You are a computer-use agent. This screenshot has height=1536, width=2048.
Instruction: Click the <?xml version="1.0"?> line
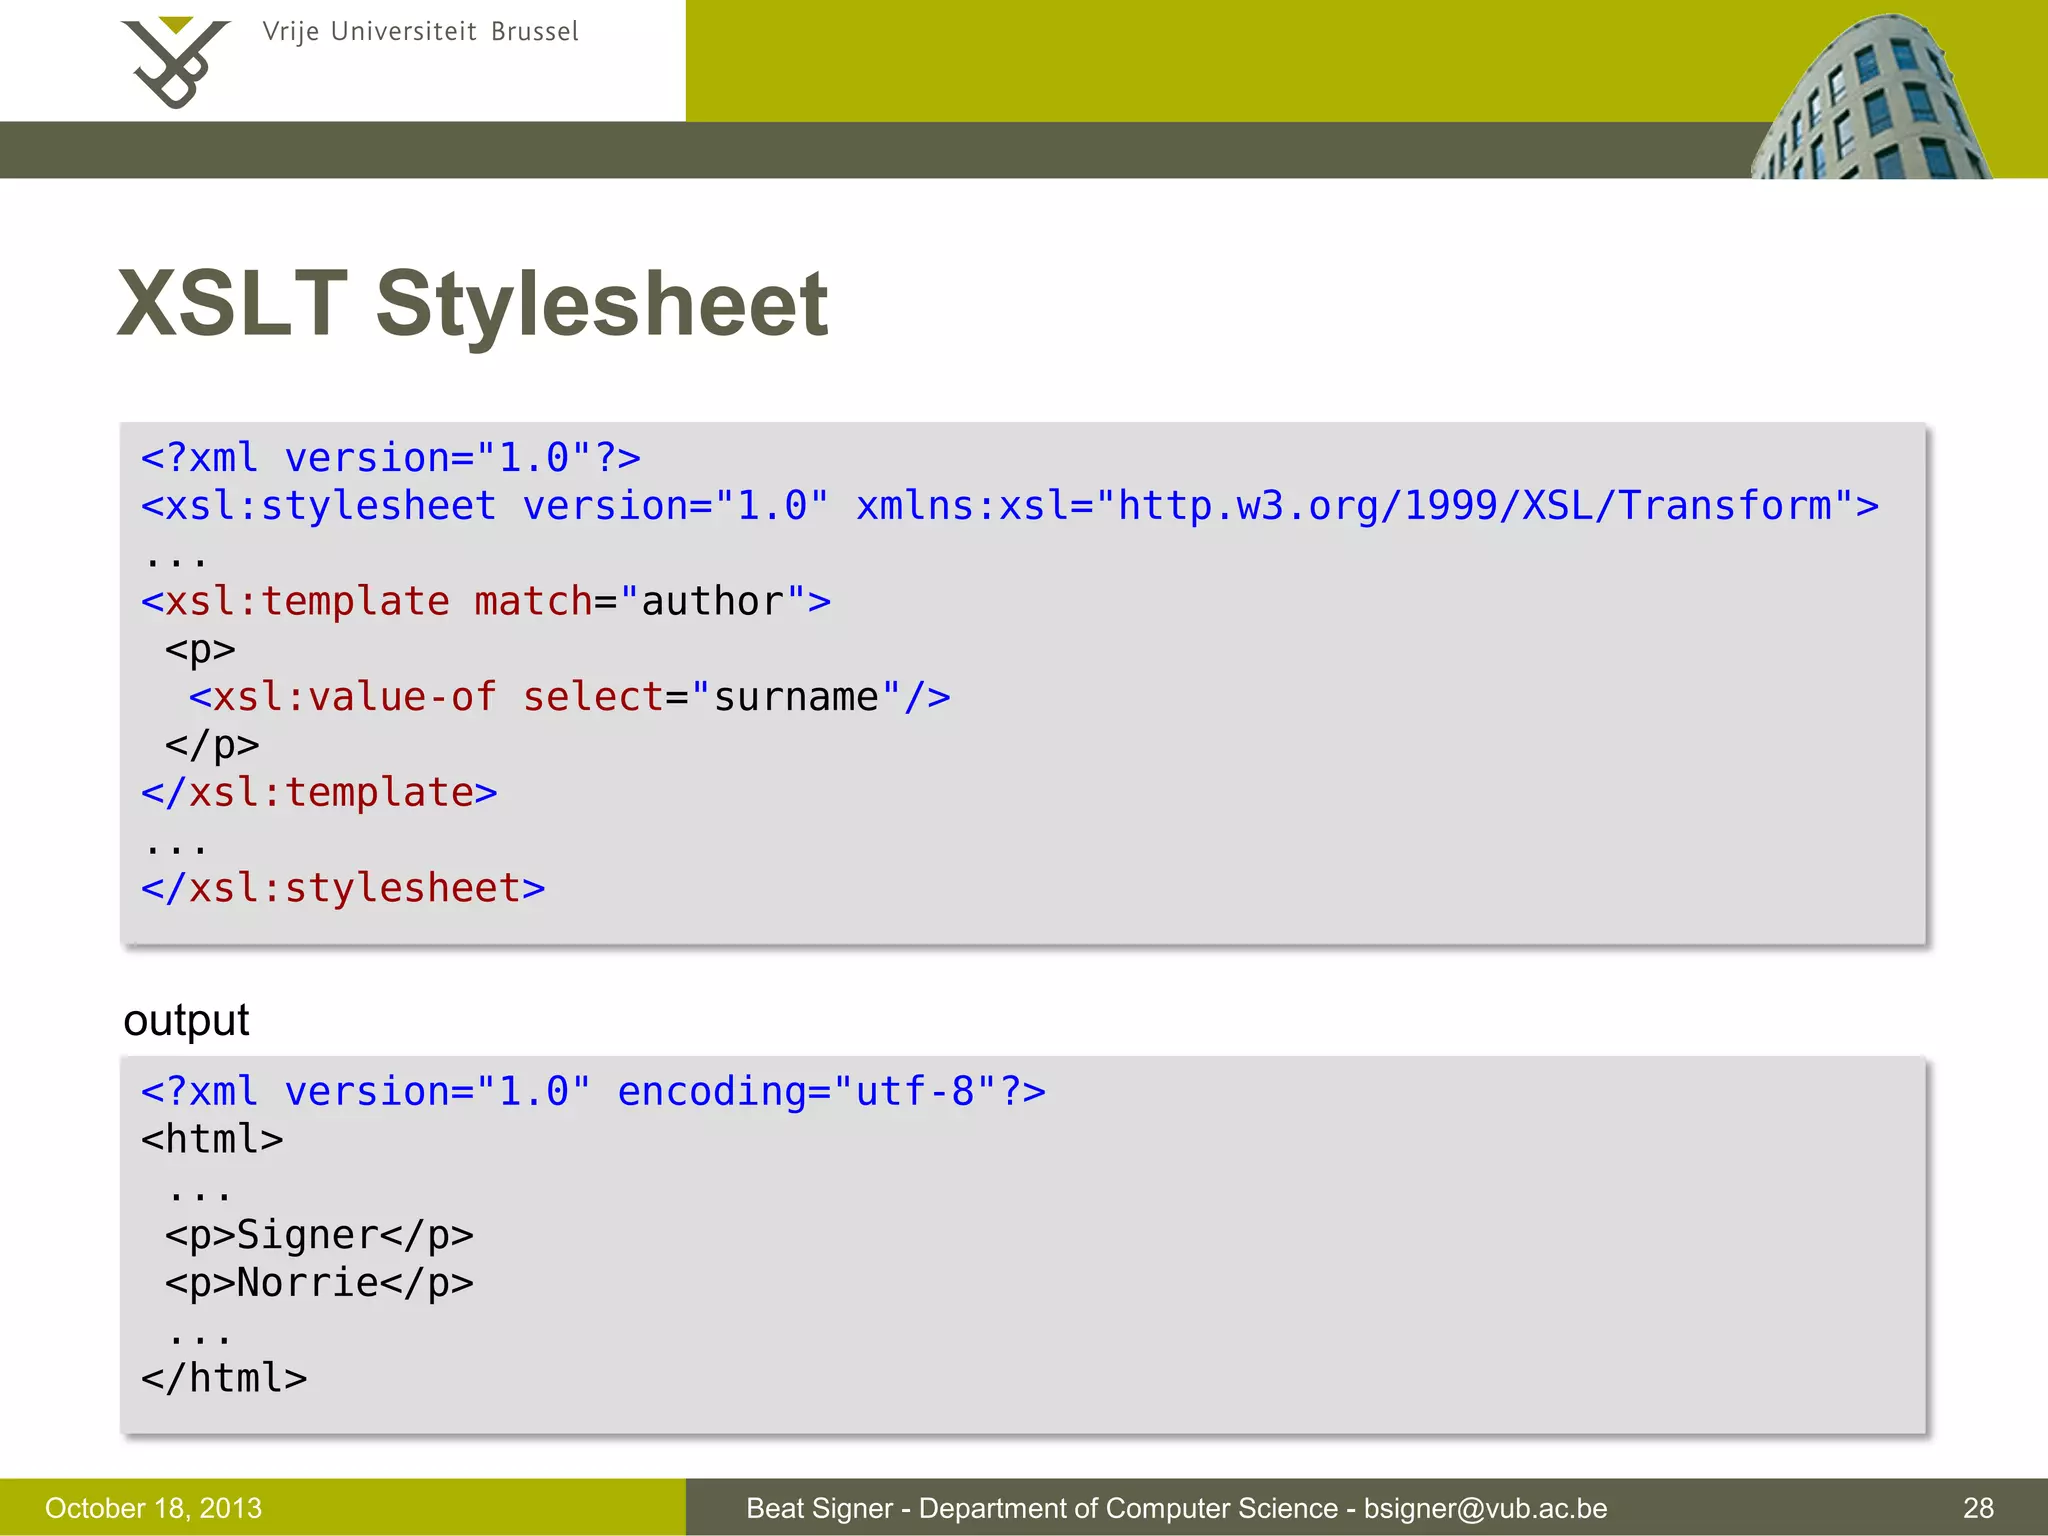click(391, 458)
